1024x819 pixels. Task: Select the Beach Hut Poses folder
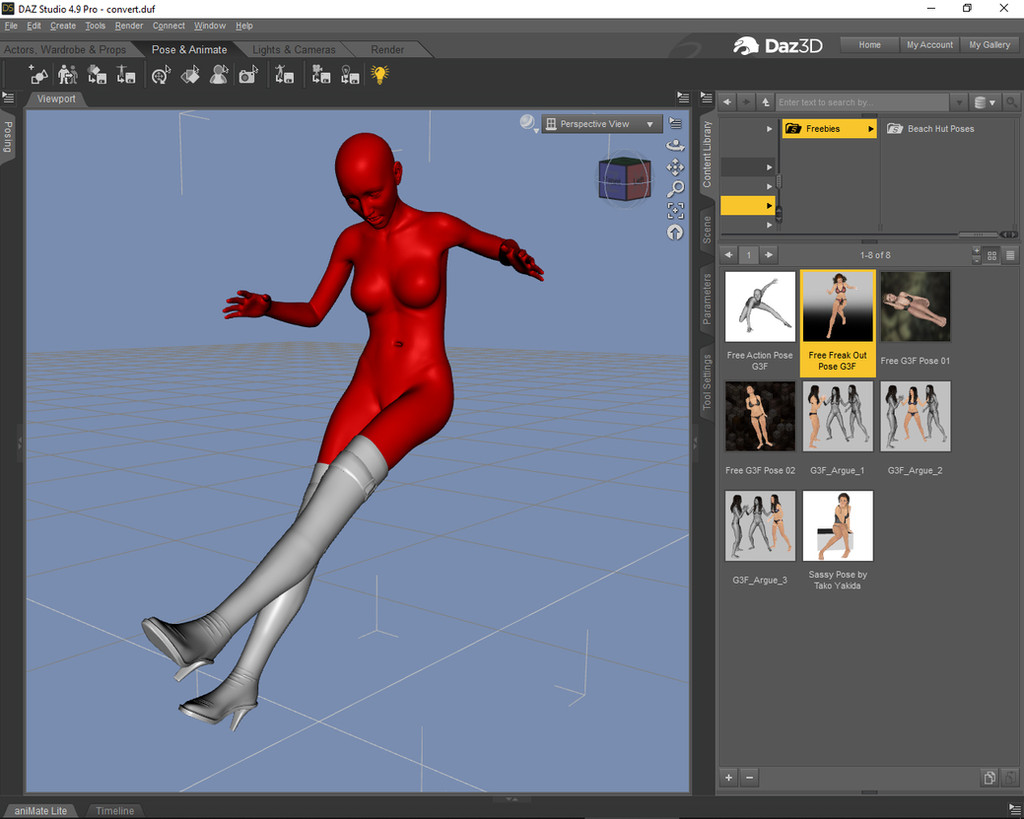[931, 129]
